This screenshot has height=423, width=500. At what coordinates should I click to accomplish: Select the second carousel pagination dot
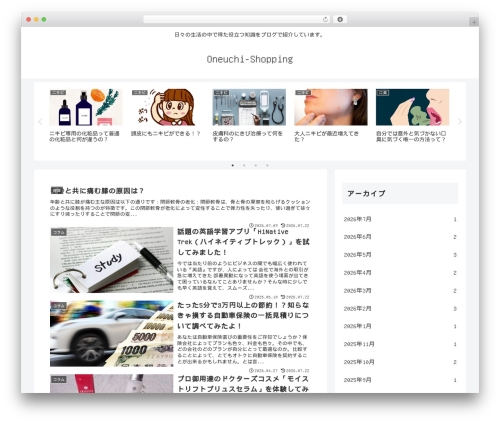click(x=244, y=165)
